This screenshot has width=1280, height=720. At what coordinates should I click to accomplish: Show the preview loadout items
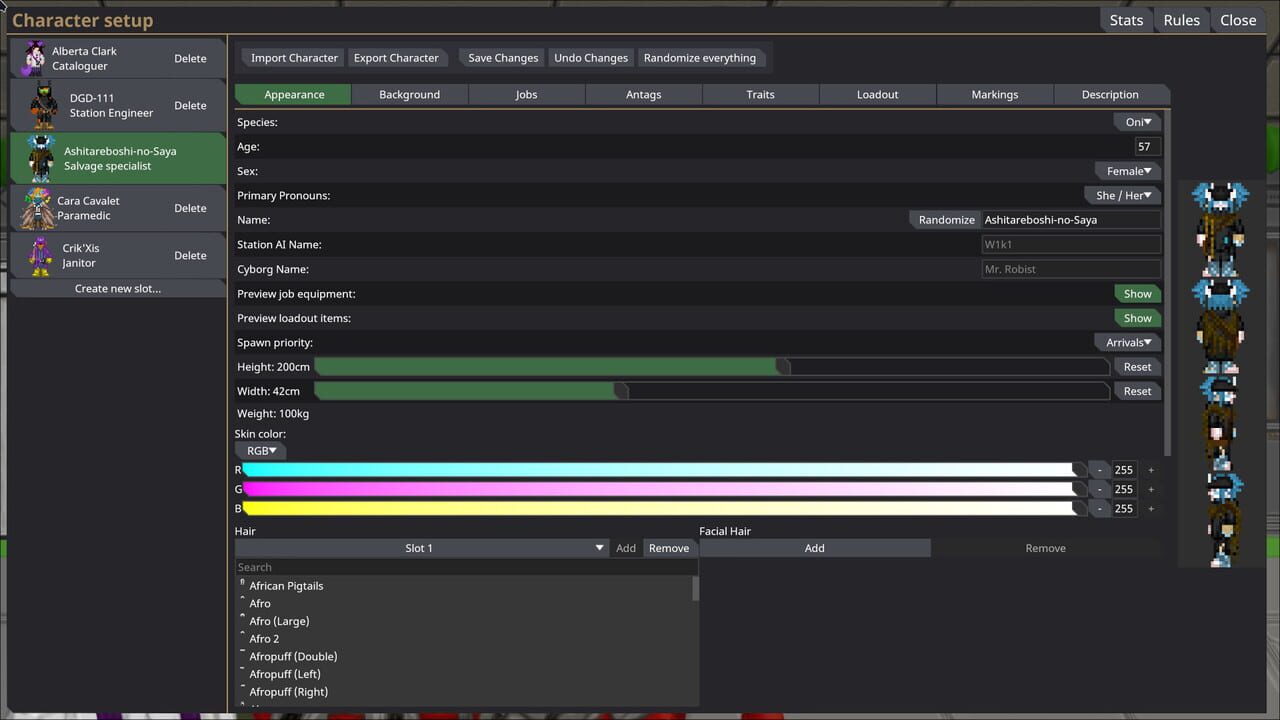pyautogui.click(x=1137, y=317)
